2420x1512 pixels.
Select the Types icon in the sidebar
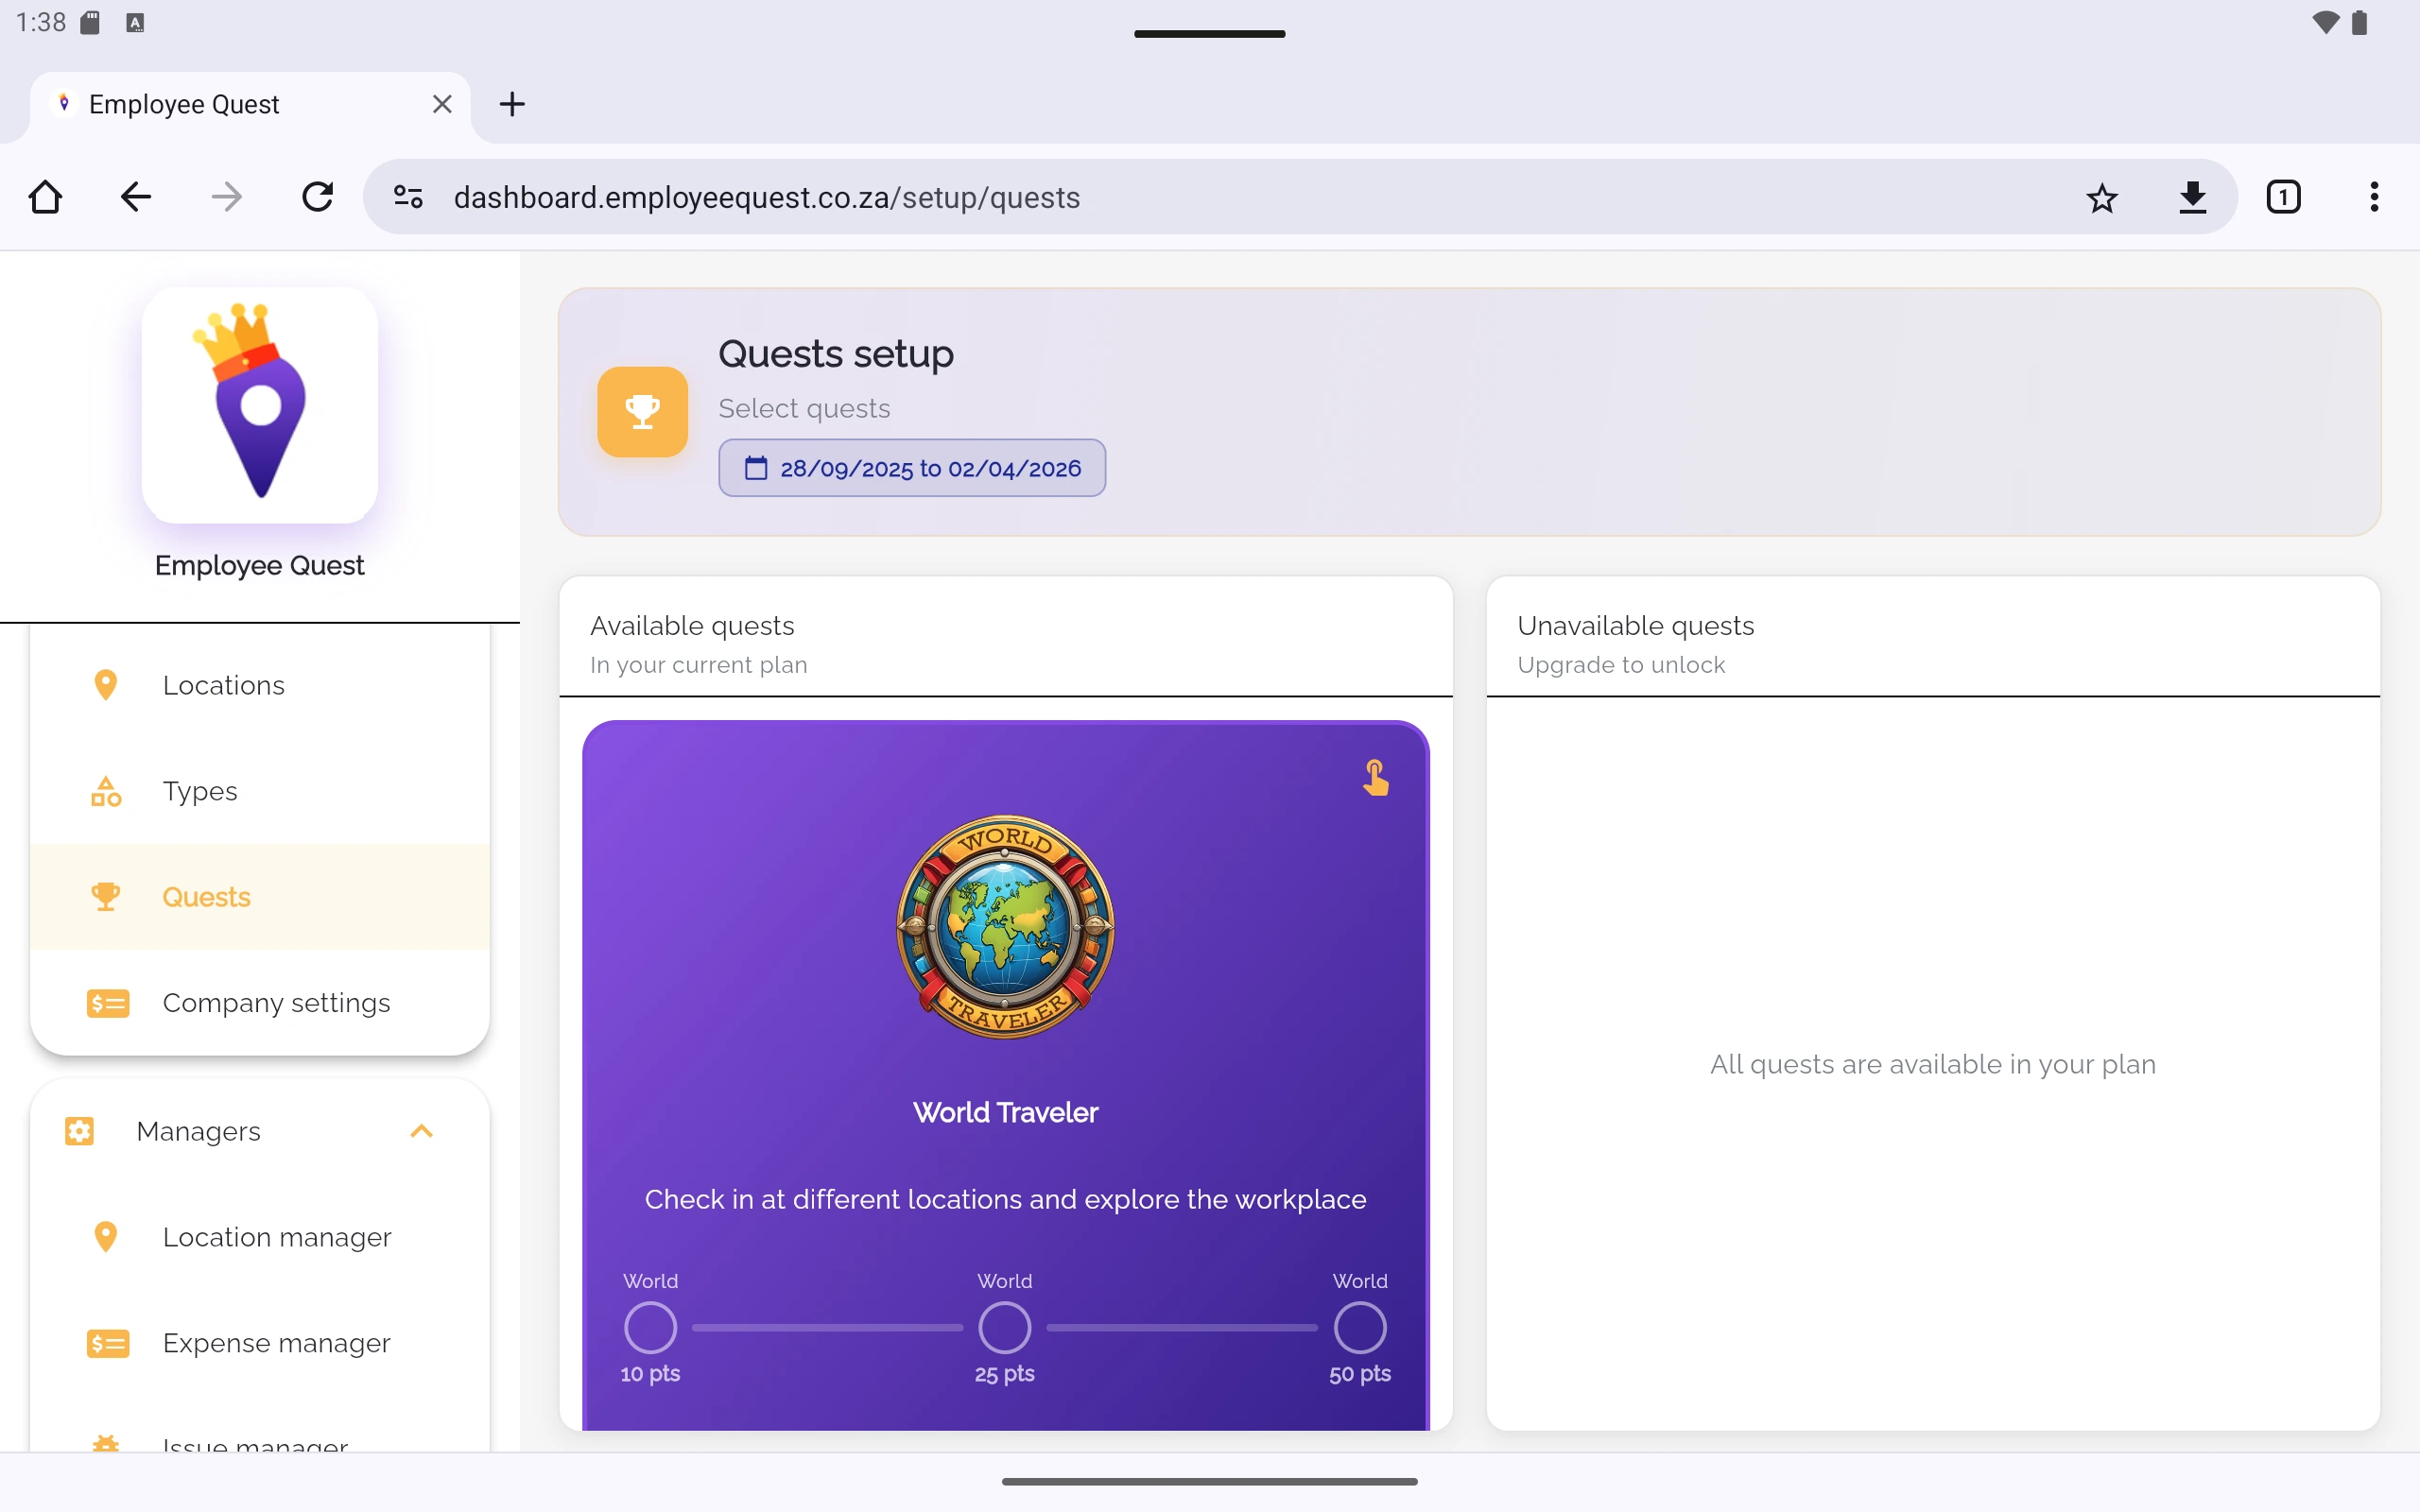click(107, 790)
